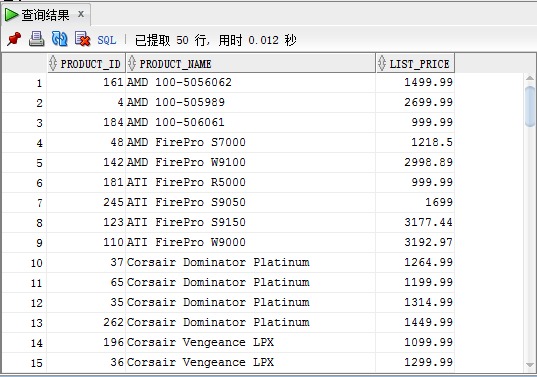Viewport: 537px width, 377px height.
Task: Click the PRODUCT_NAME column header
Action: click(x=251, y=63)
